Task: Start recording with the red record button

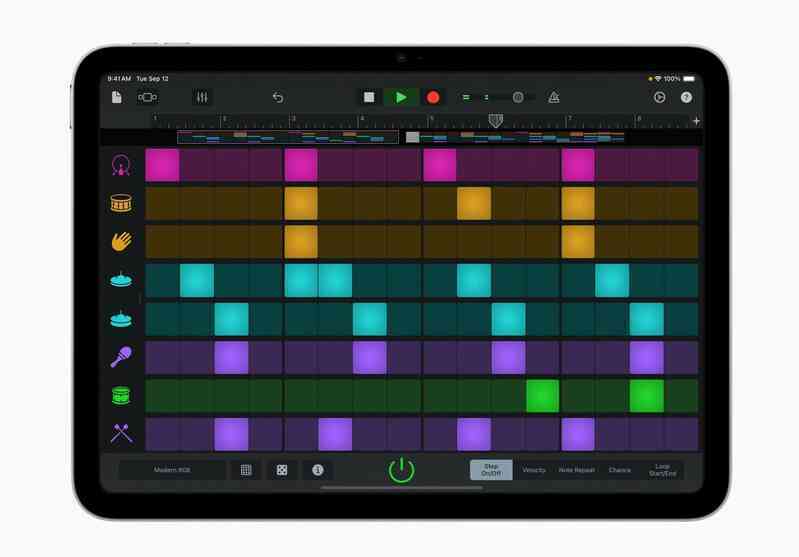Action: [x=433, y=97]
